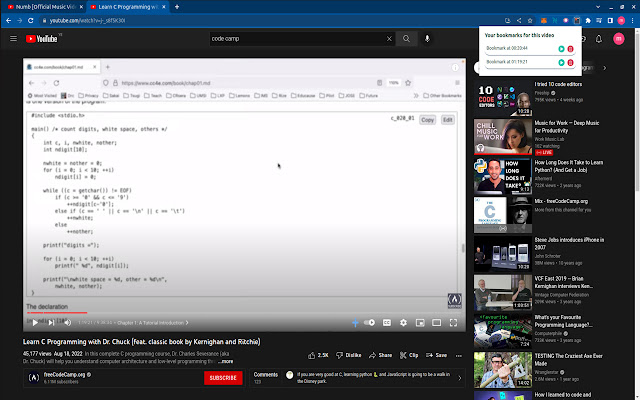Open the YouTube hamburger guide menu
The height and width of the screenshot is (400, 640).
coord(13,38)
